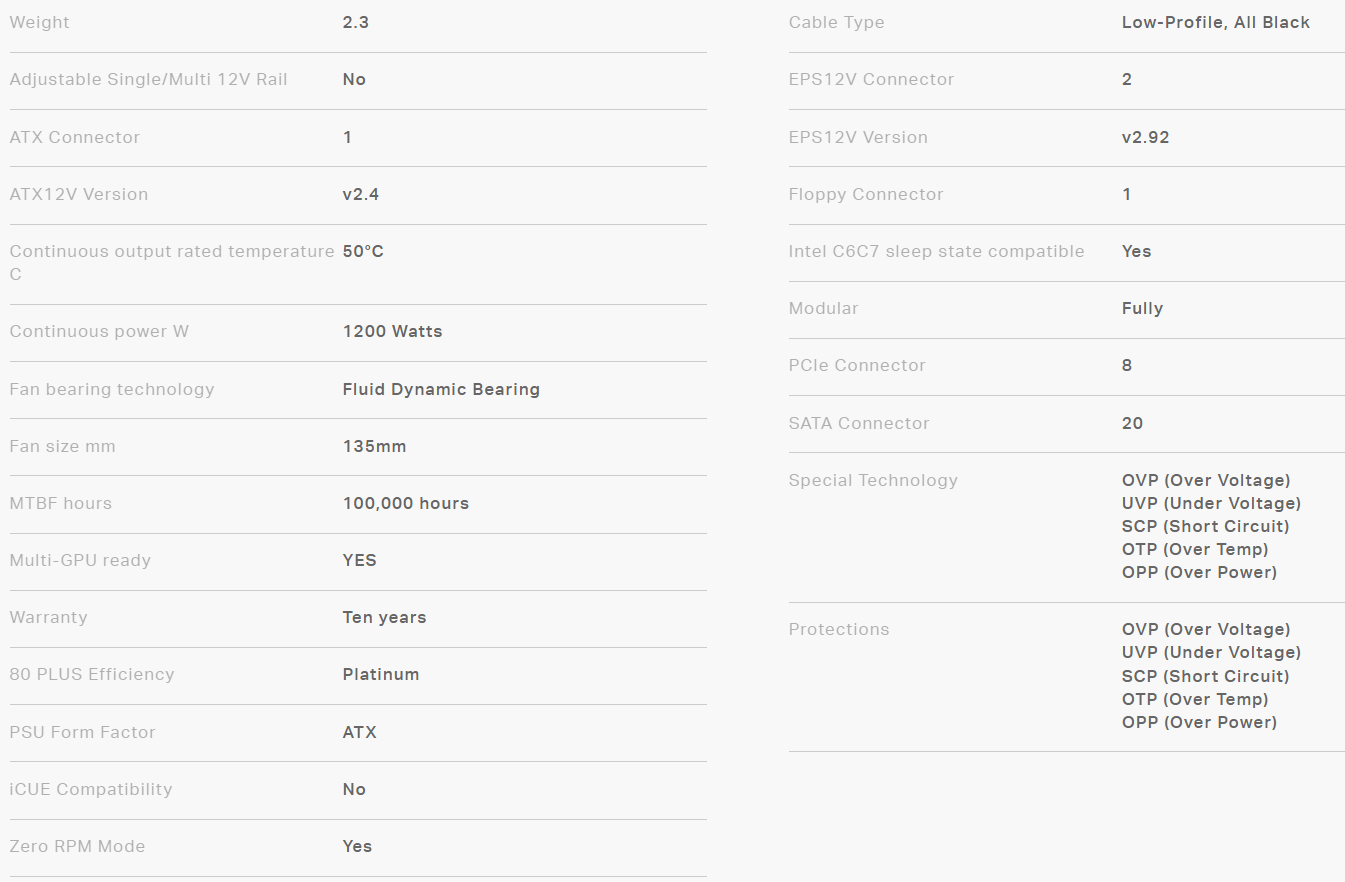Click the '80 PLUS Efficiency' label
Screen dimensions: 1345x882
pos(92,674)
